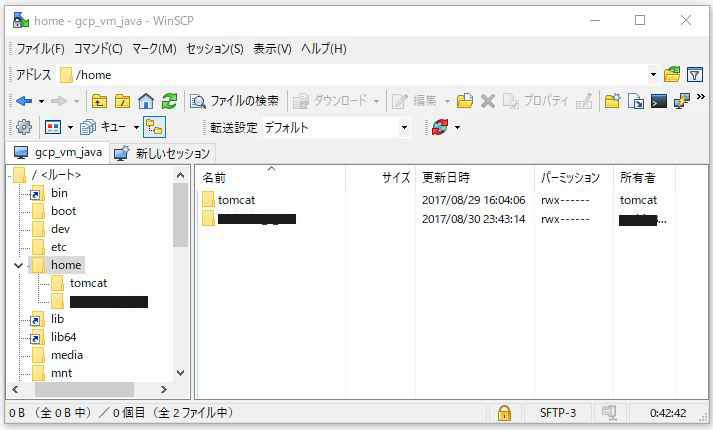The image size is (713, 430).
Task: Click the padlock icon in status bar
Action: pyautogui.click(x=504, y=413)
